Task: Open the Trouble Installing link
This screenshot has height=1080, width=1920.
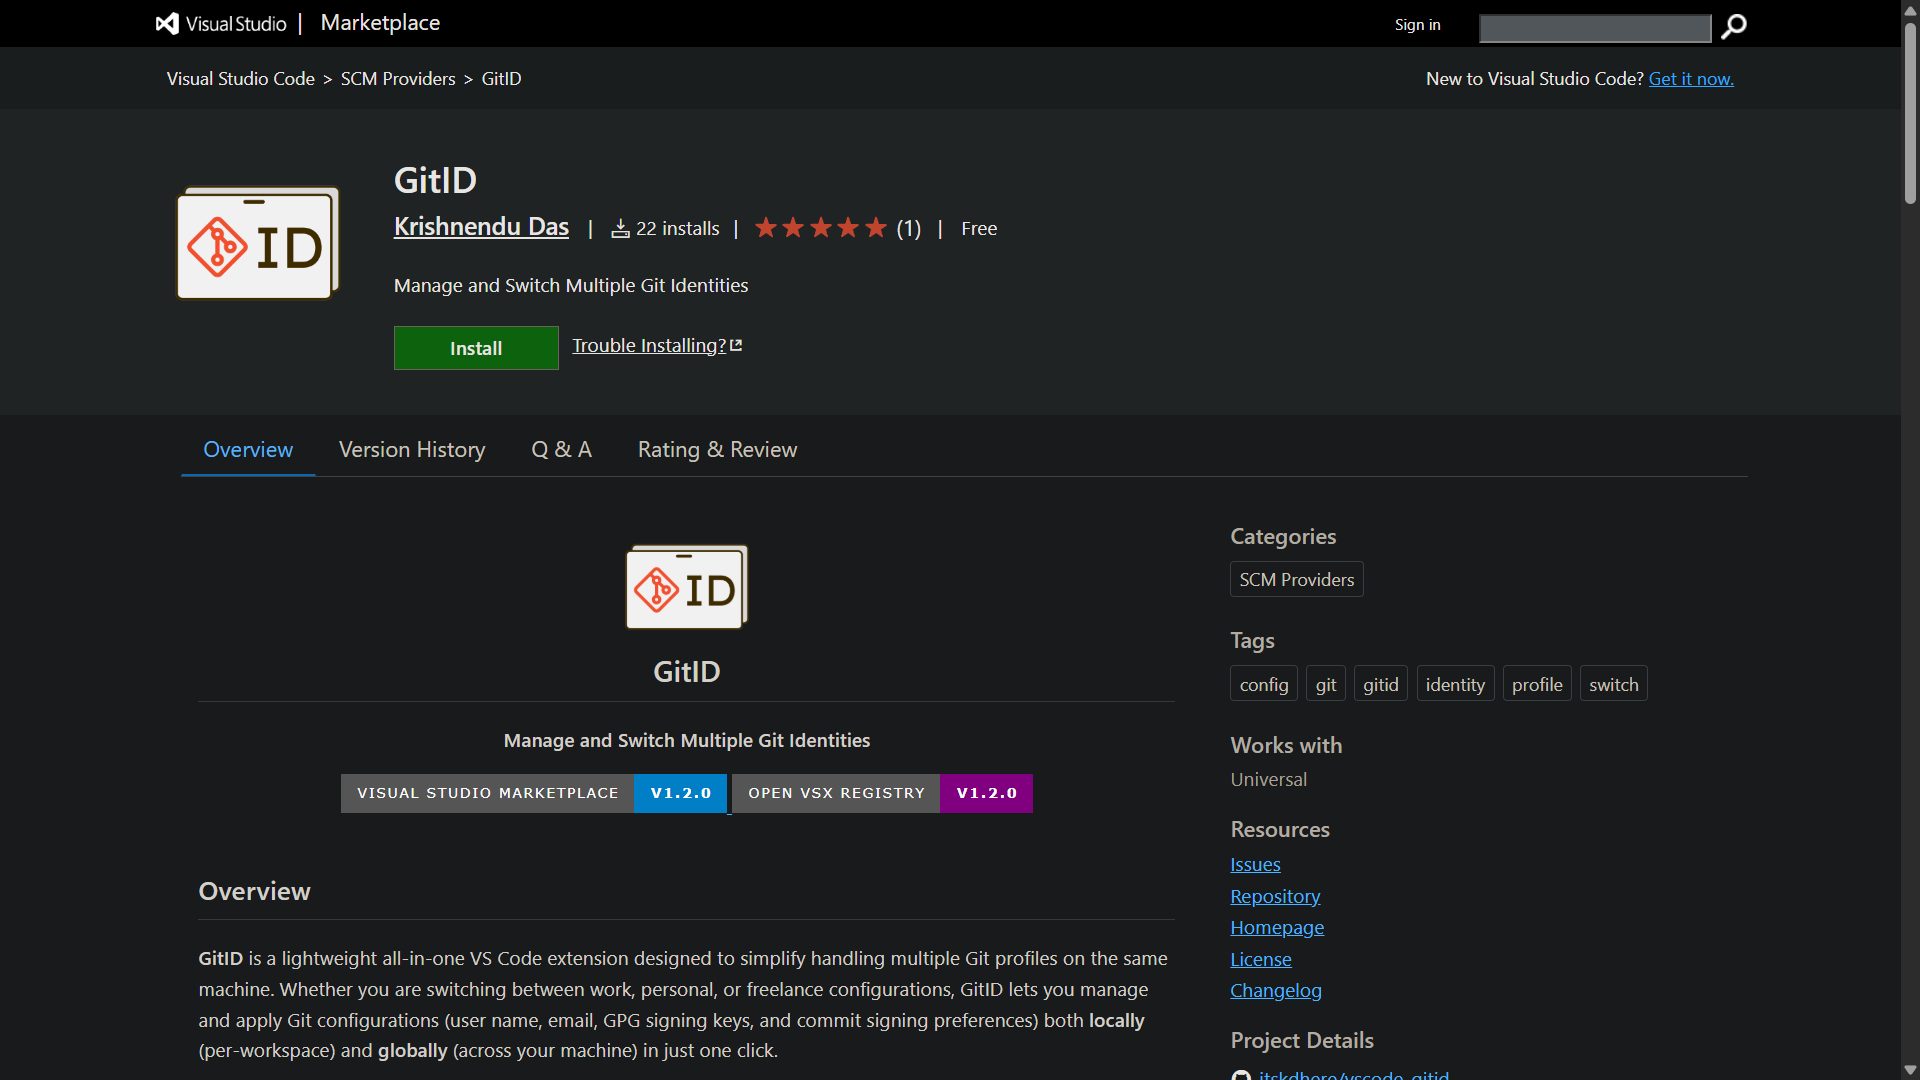Action: click(x=657, y=346)
